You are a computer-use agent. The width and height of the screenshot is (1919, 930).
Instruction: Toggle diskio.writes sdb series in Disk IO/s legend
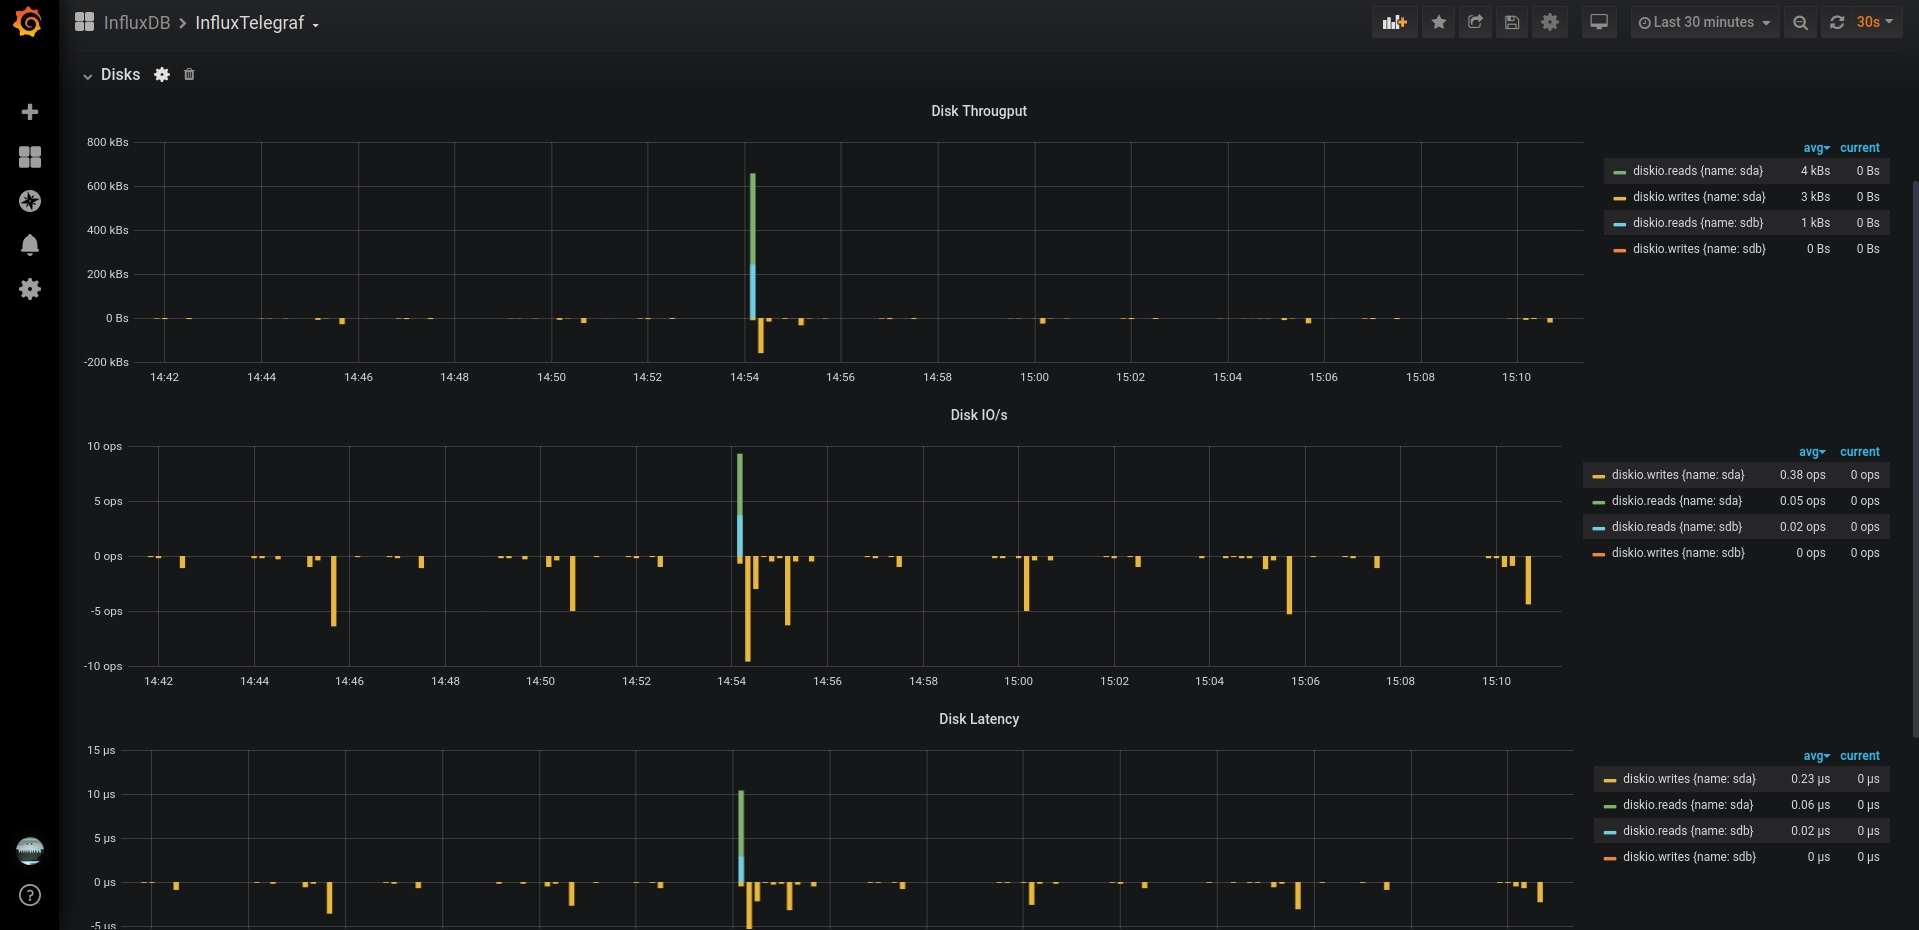1677,553
